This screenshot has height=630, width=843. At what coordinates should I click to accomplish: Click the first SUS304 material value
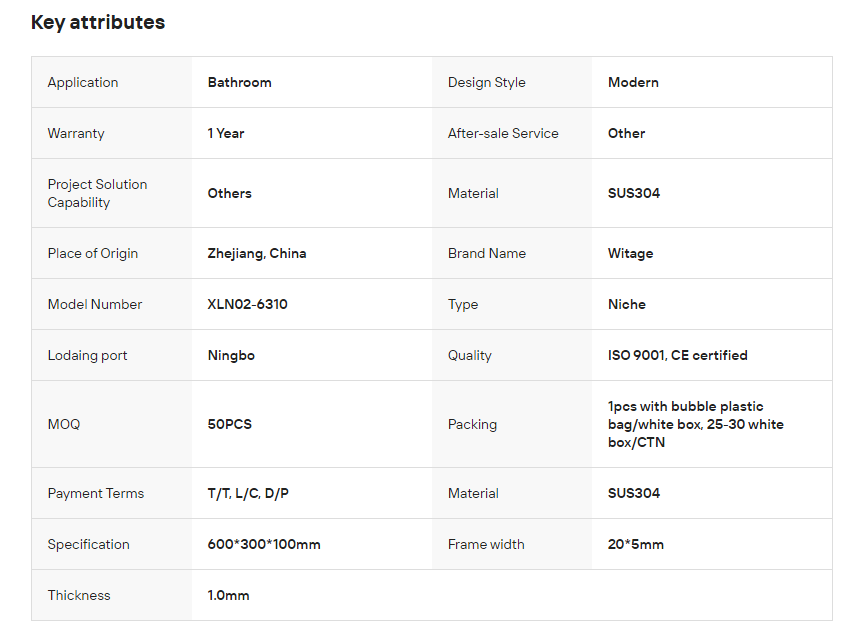coord(634,193)
